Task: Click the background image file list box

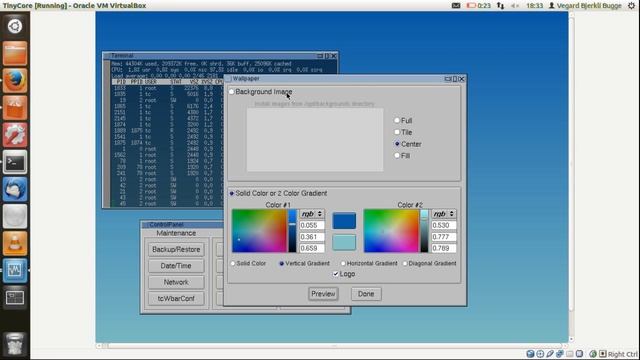Action: [315, 140]
